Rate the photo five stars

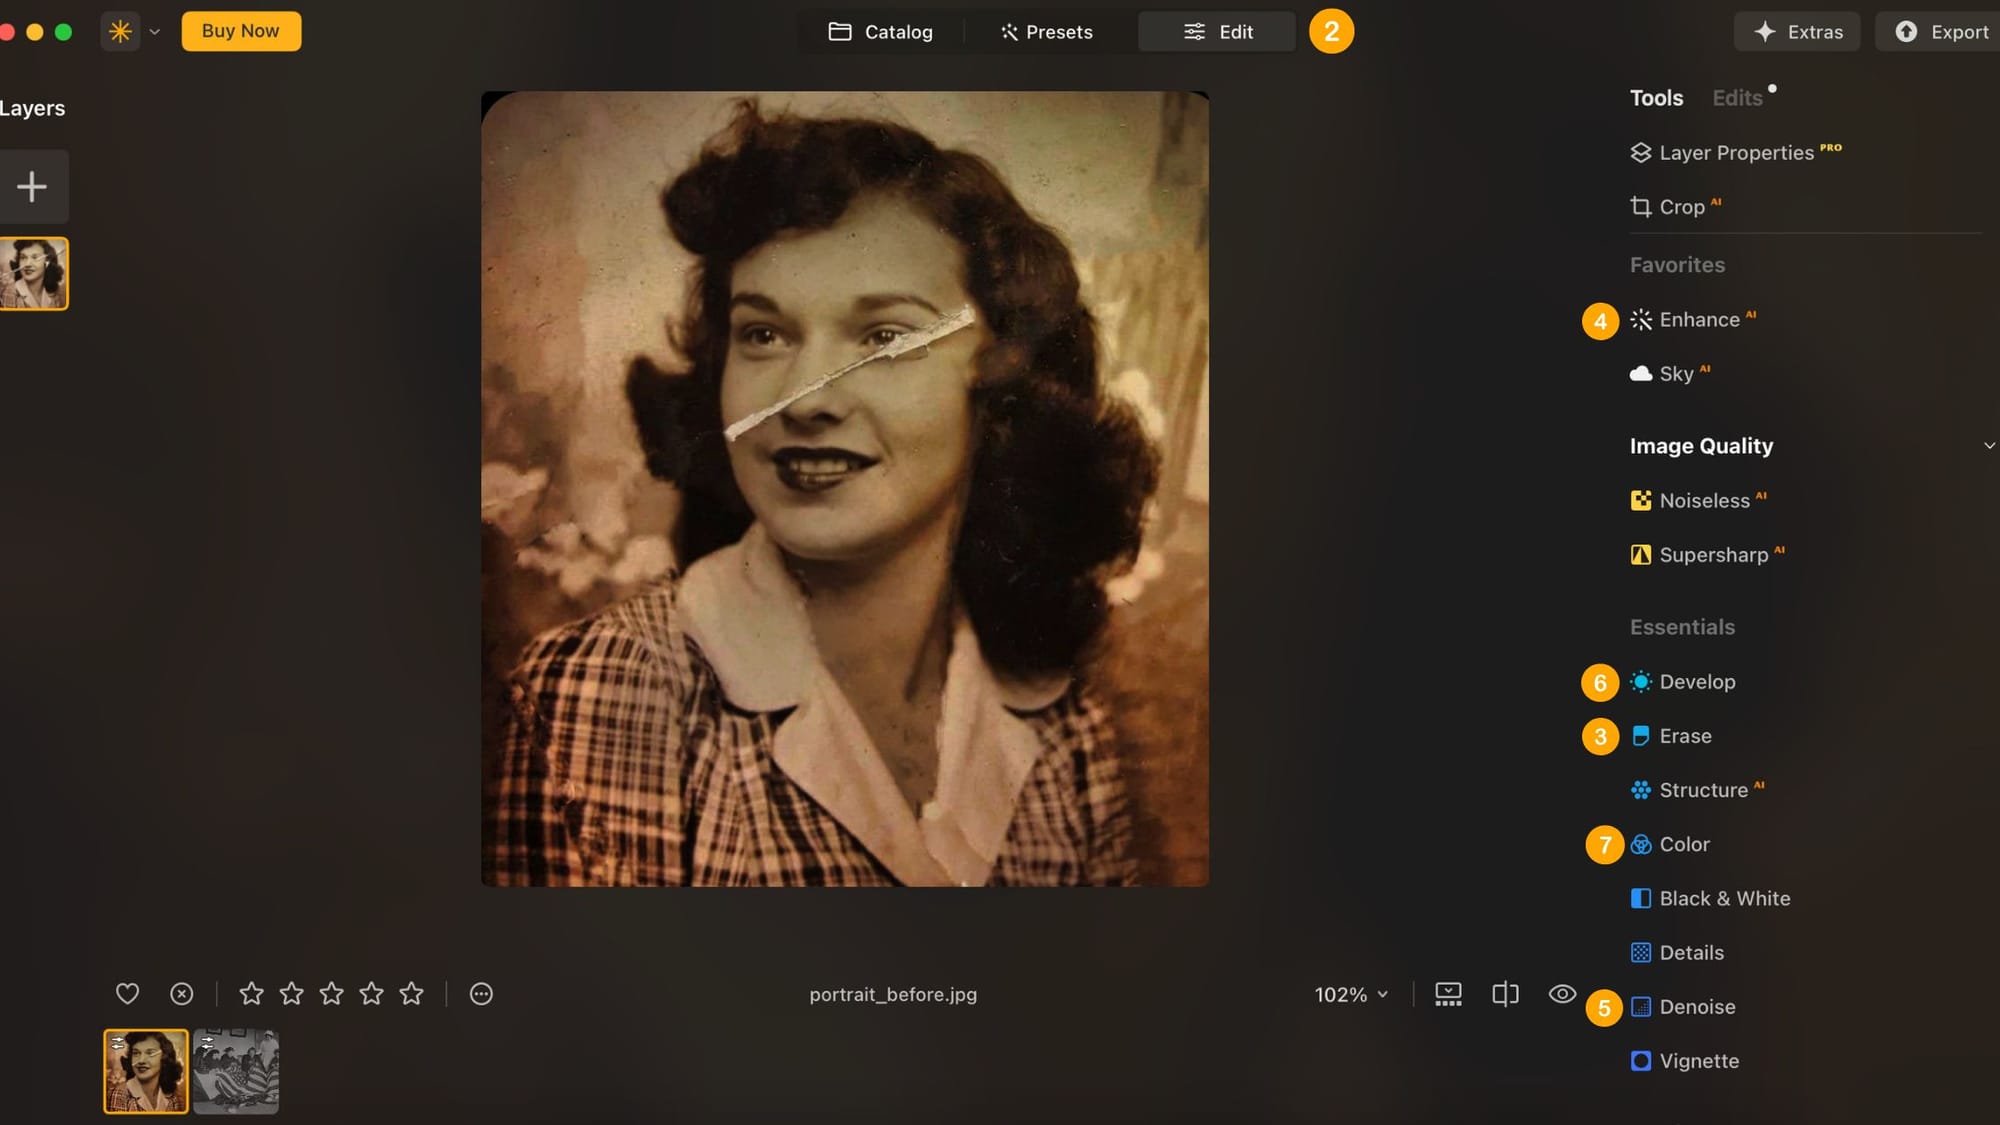pos(411,994)
